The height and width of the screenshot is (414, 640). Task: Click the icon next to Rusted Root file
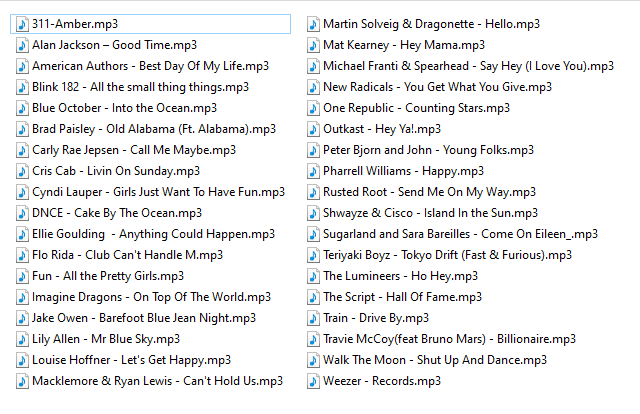(x=313, y=192)
